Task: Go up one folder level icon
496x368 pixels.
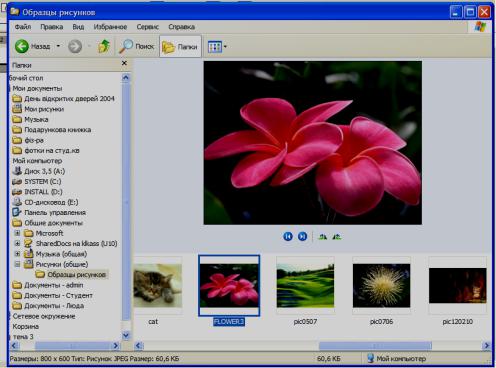Action: point(104,46)
